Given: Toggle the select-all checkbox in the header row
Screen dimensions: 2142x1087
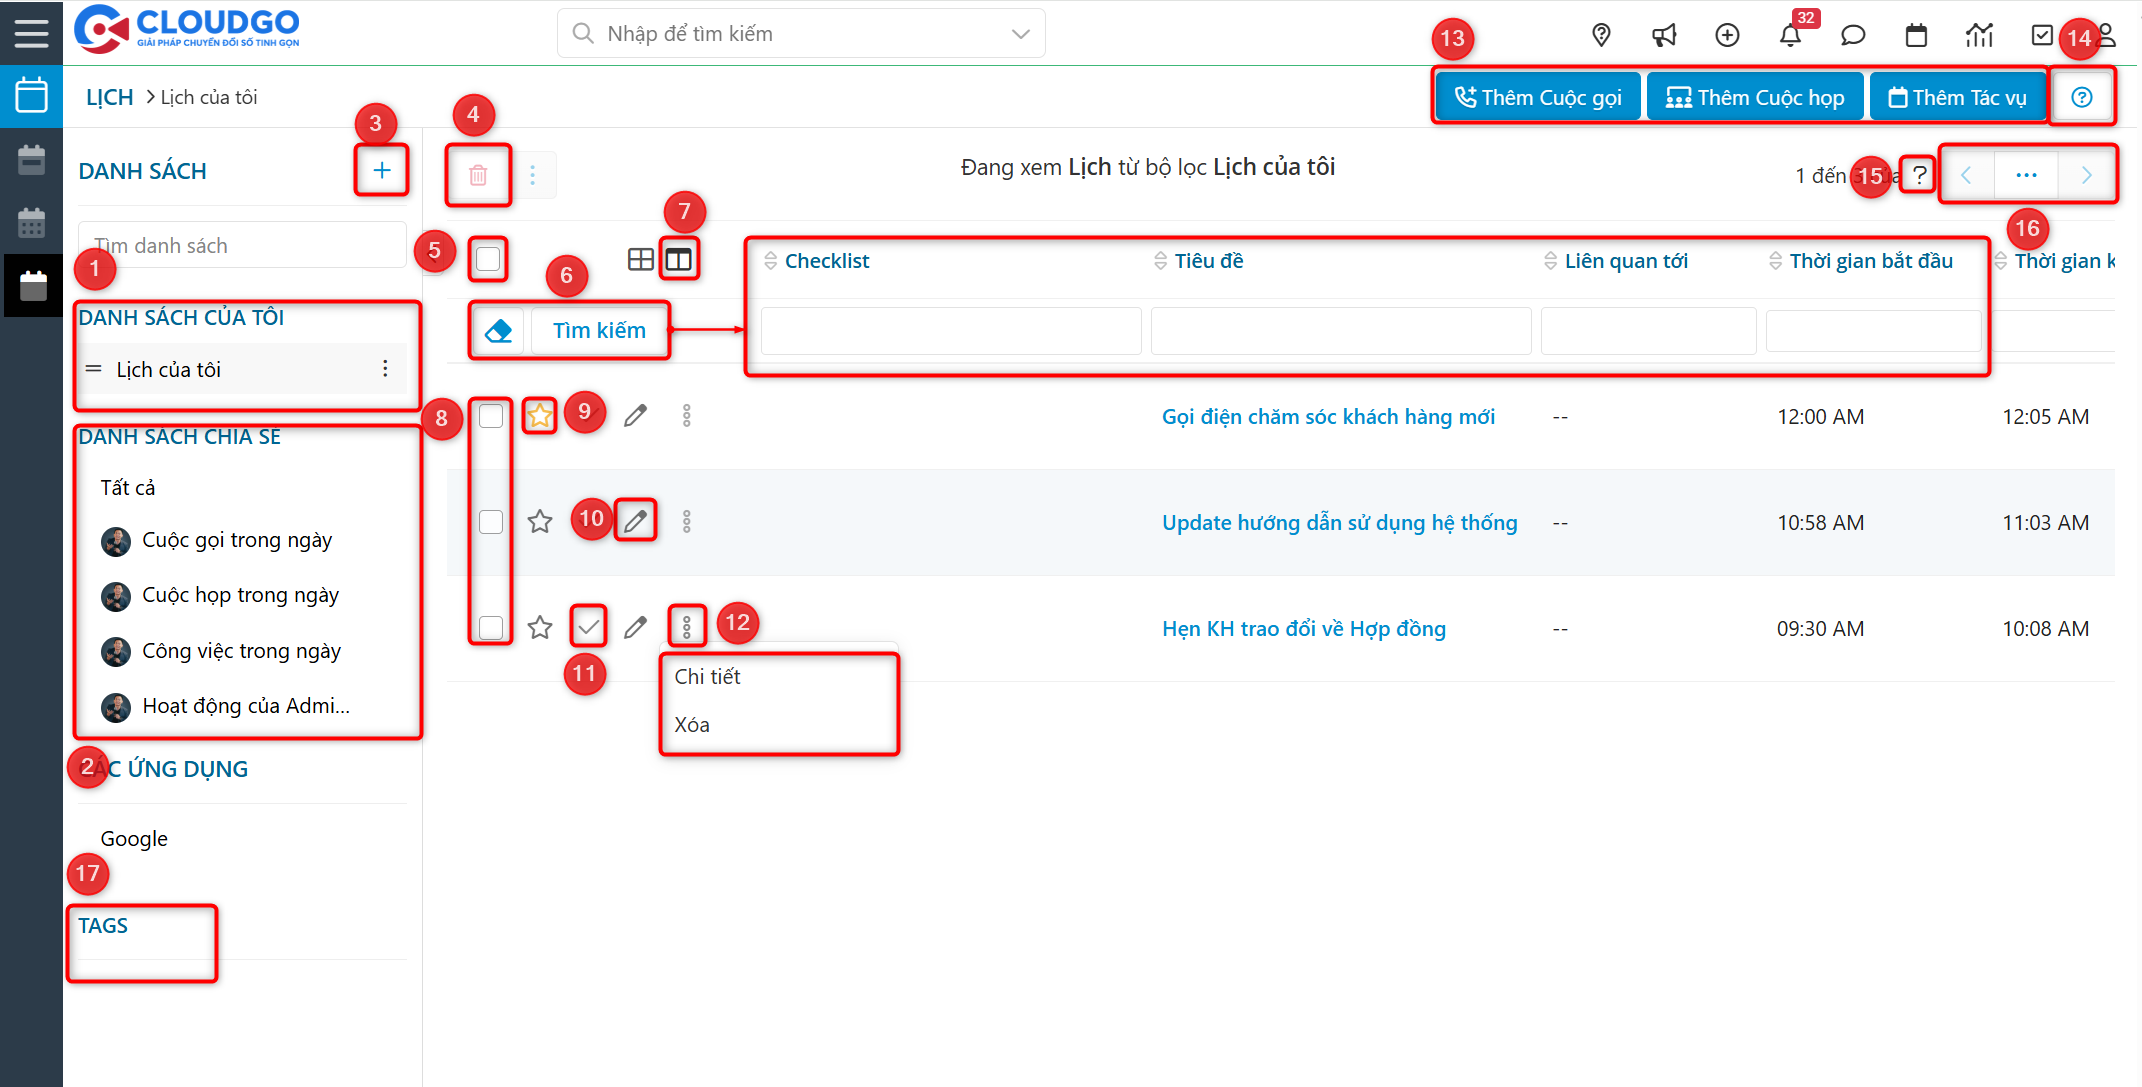Looking at the screenshot, I should click(x=489, y=258).
